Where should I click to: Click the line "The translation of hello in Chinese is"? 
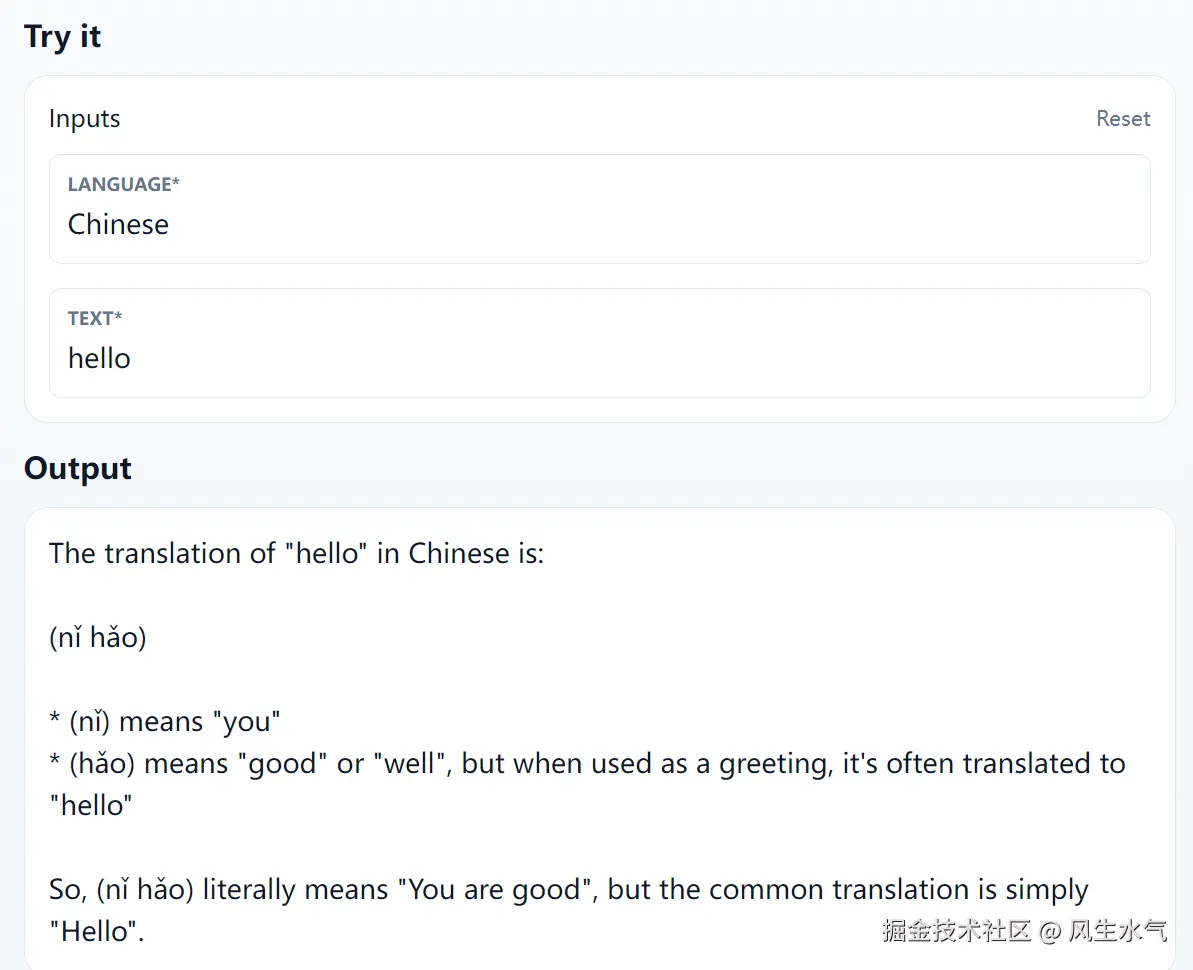296,553
